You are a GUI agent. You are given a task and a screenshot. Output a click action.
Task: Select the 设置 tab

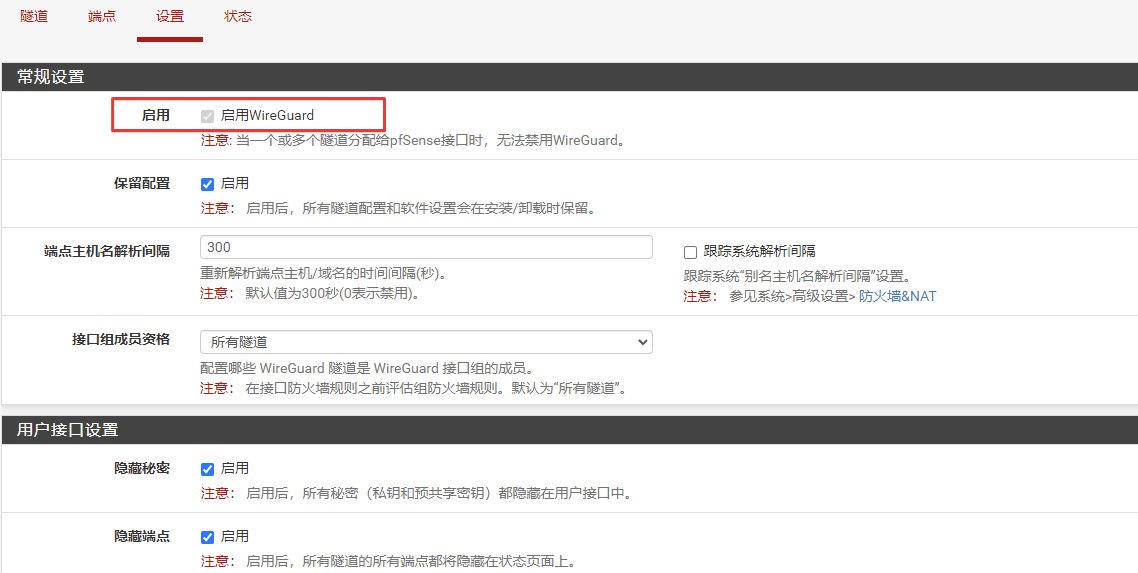point(170,17)
